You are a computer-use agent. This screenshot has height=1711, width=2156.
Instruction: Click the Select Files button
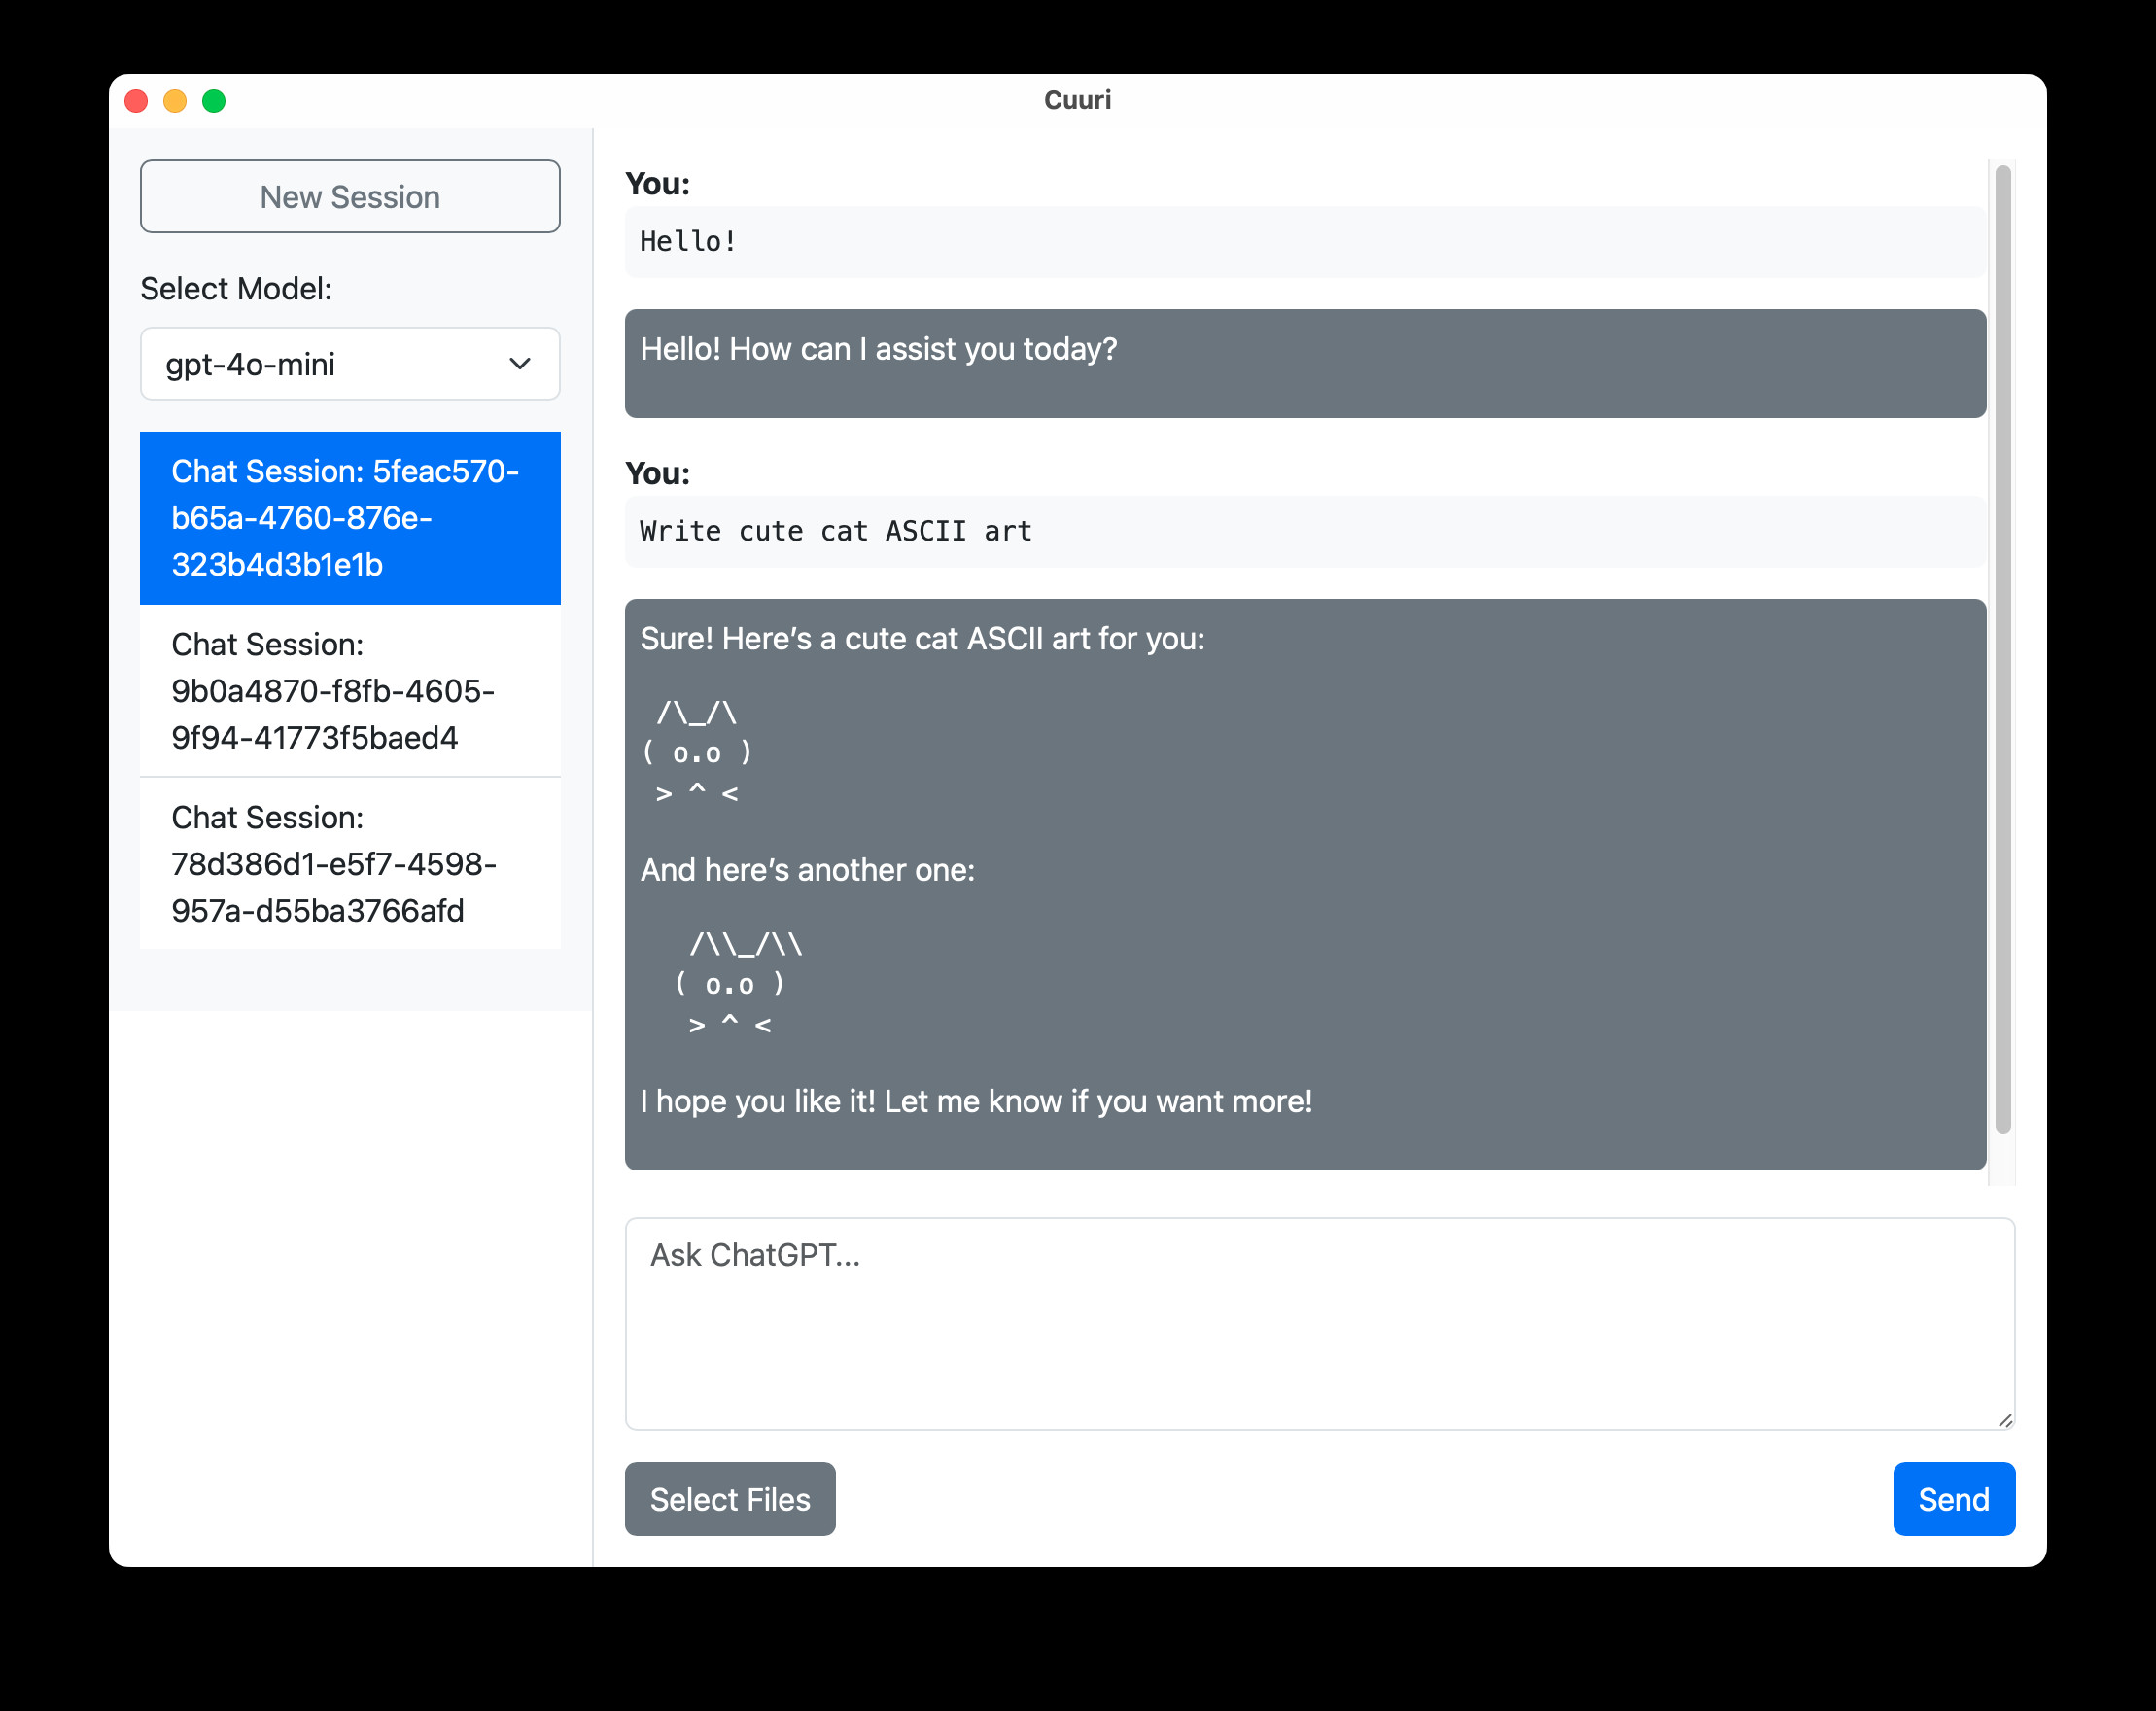tap(730, 1499)
